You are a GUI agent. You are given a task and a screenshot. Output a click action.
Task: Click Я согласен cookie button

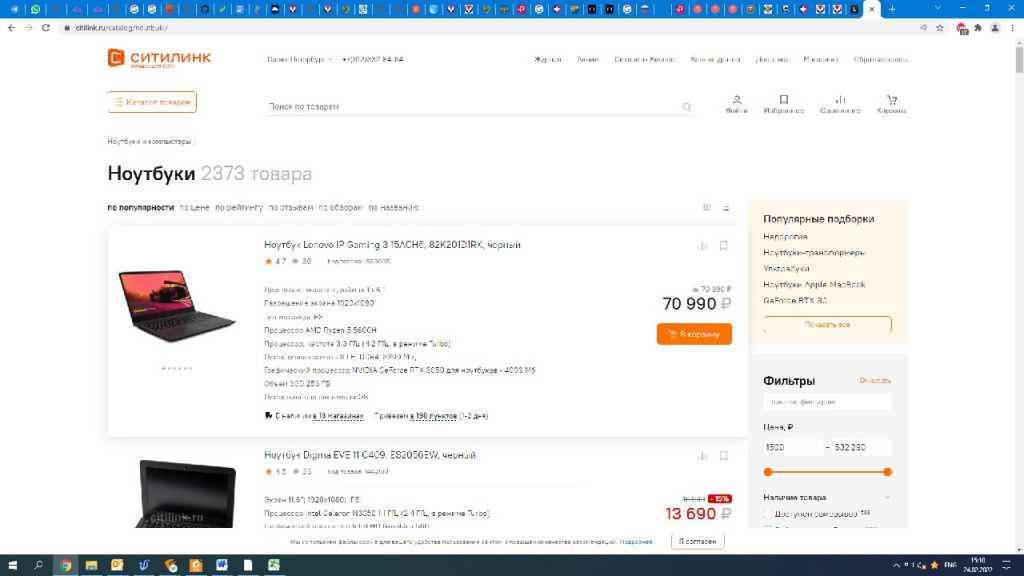coord(697,541)
